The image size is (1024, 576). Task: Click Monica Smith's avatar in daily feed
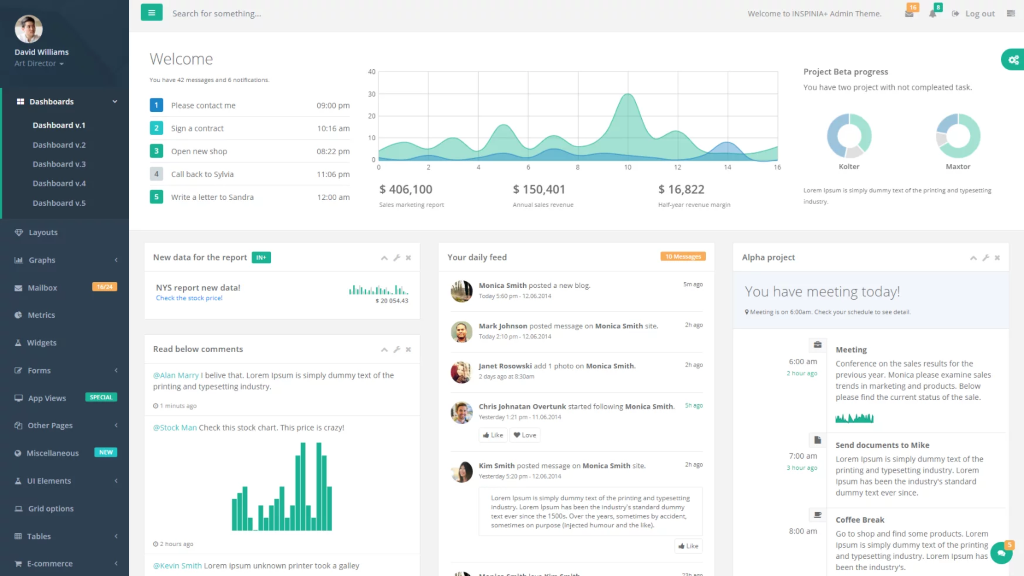tap(461, 291)
